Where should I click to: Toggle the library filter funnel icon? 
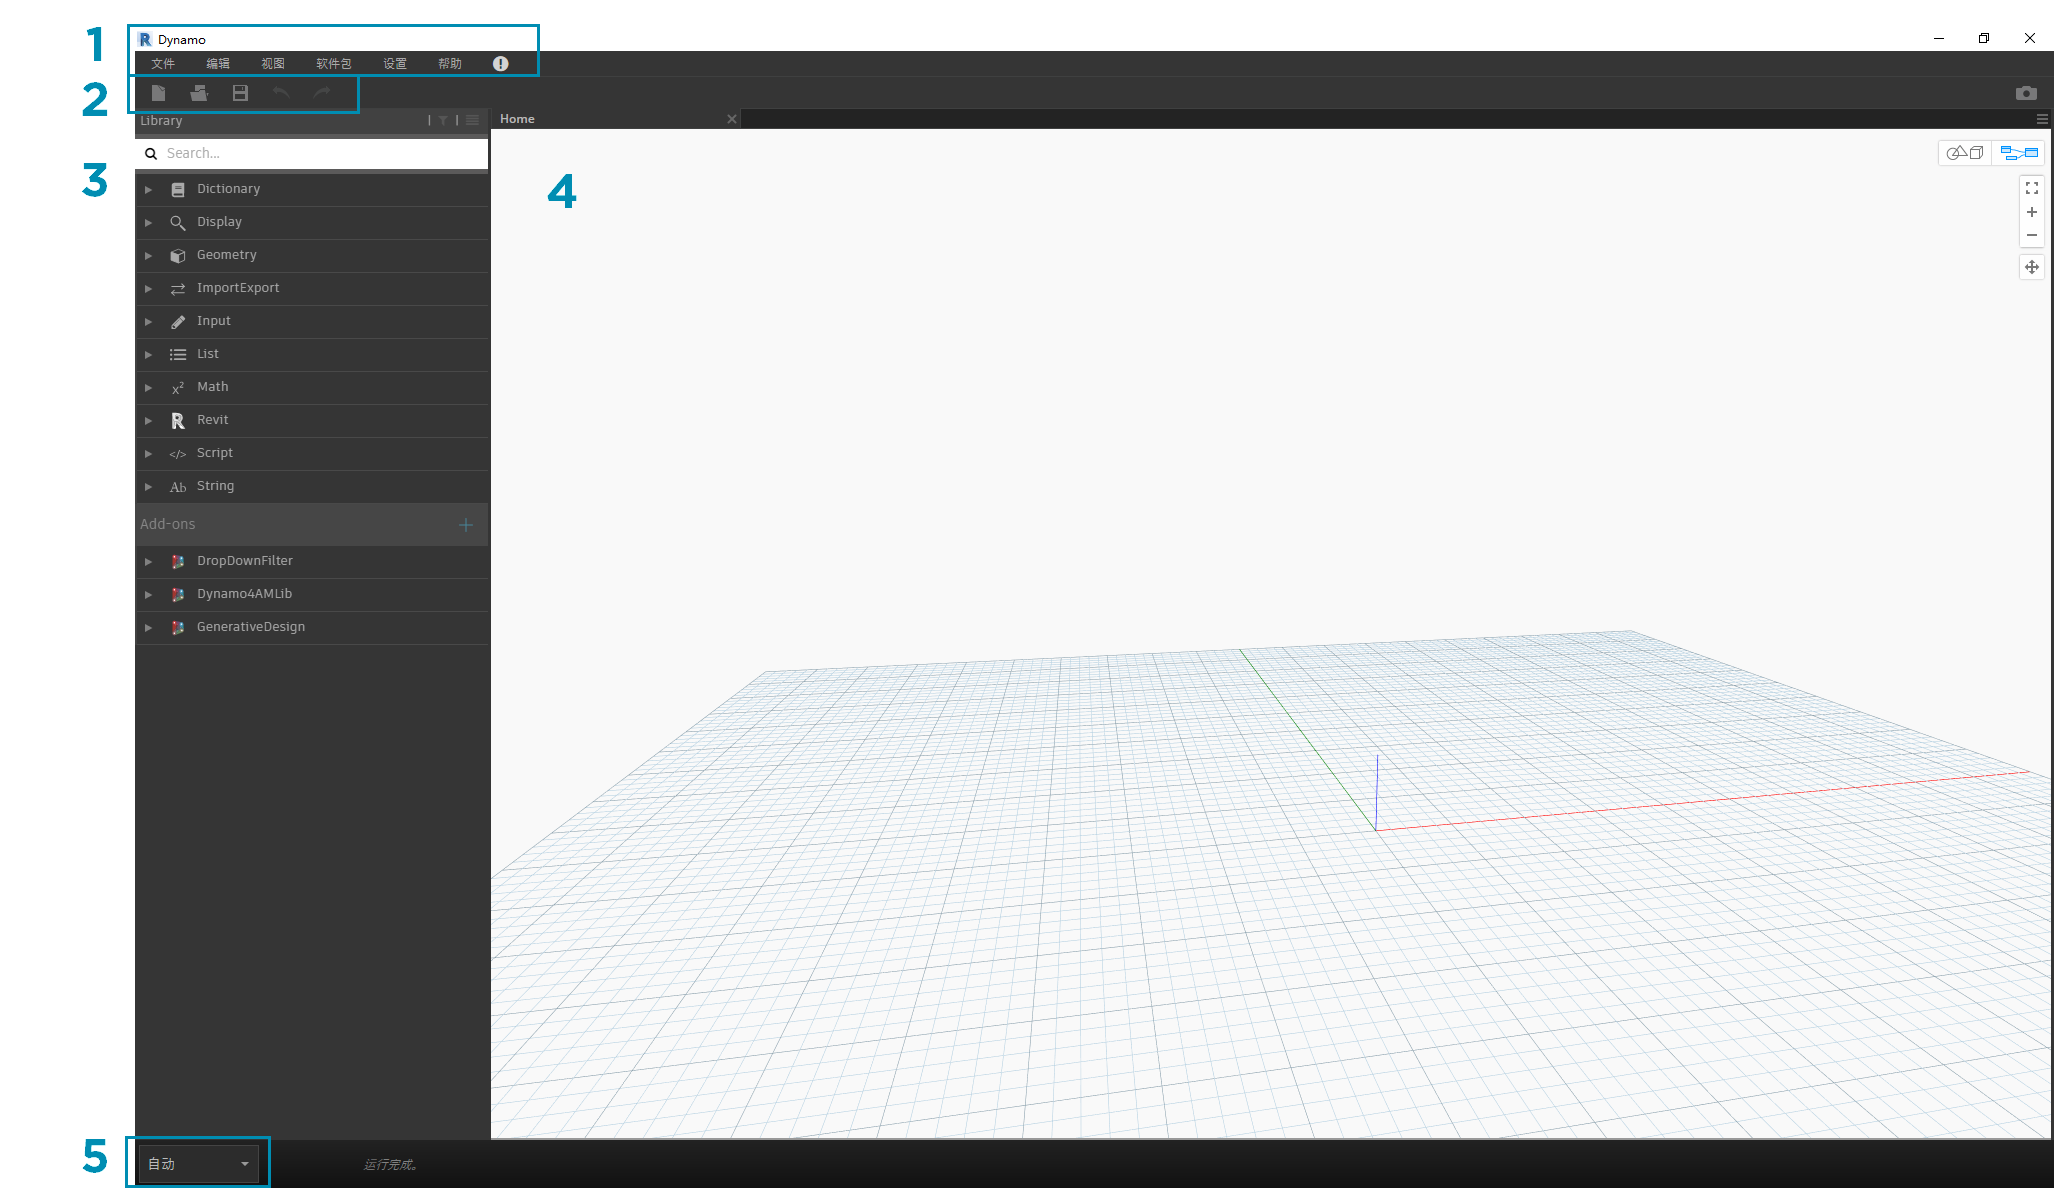pyautogui.click(x=443, y=120)
